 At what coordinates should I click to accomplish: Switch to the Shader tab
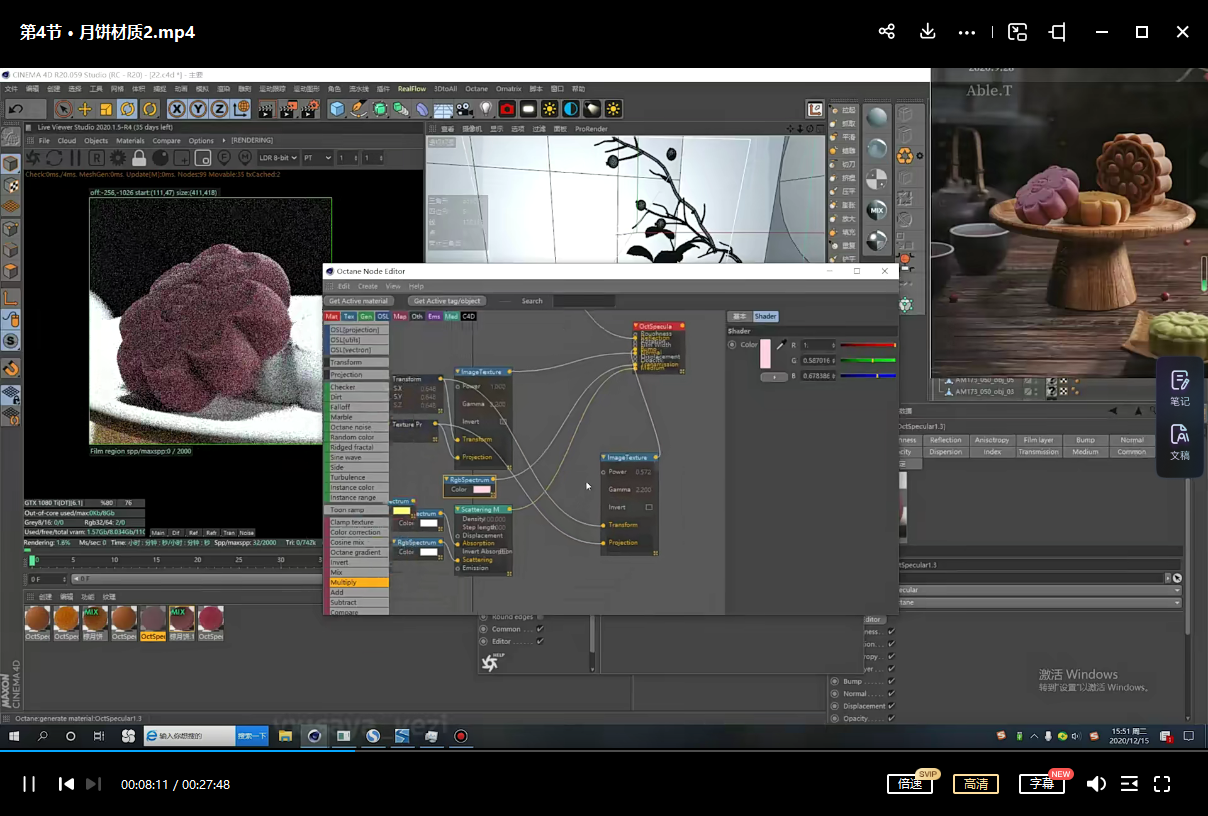tap(765, 316)
